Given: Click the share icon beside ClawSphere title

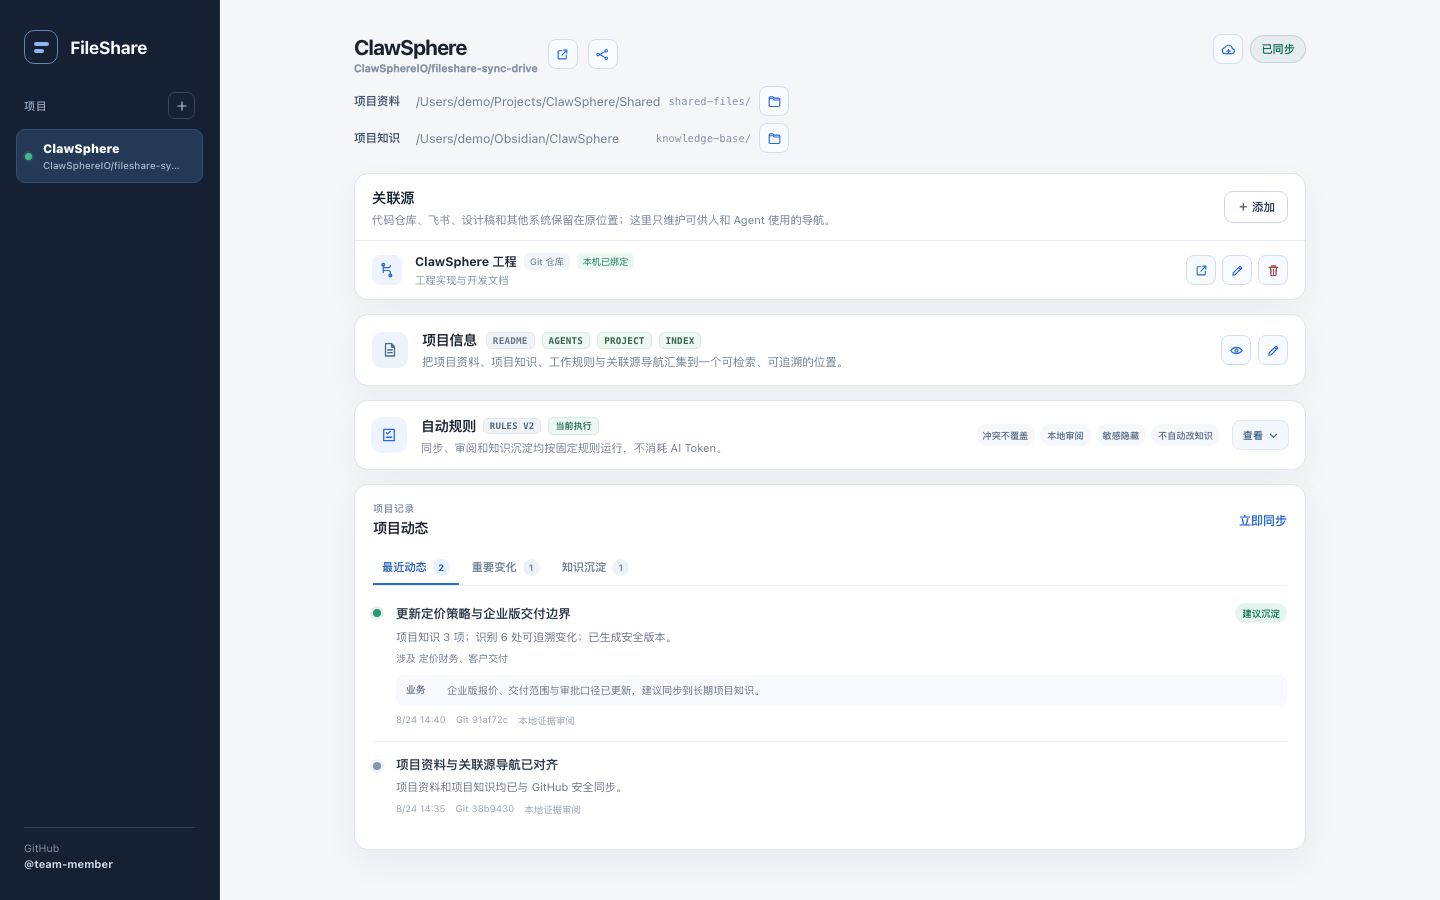Looking at the screenshot, I should pyautogui.click(x=603, y=54).
